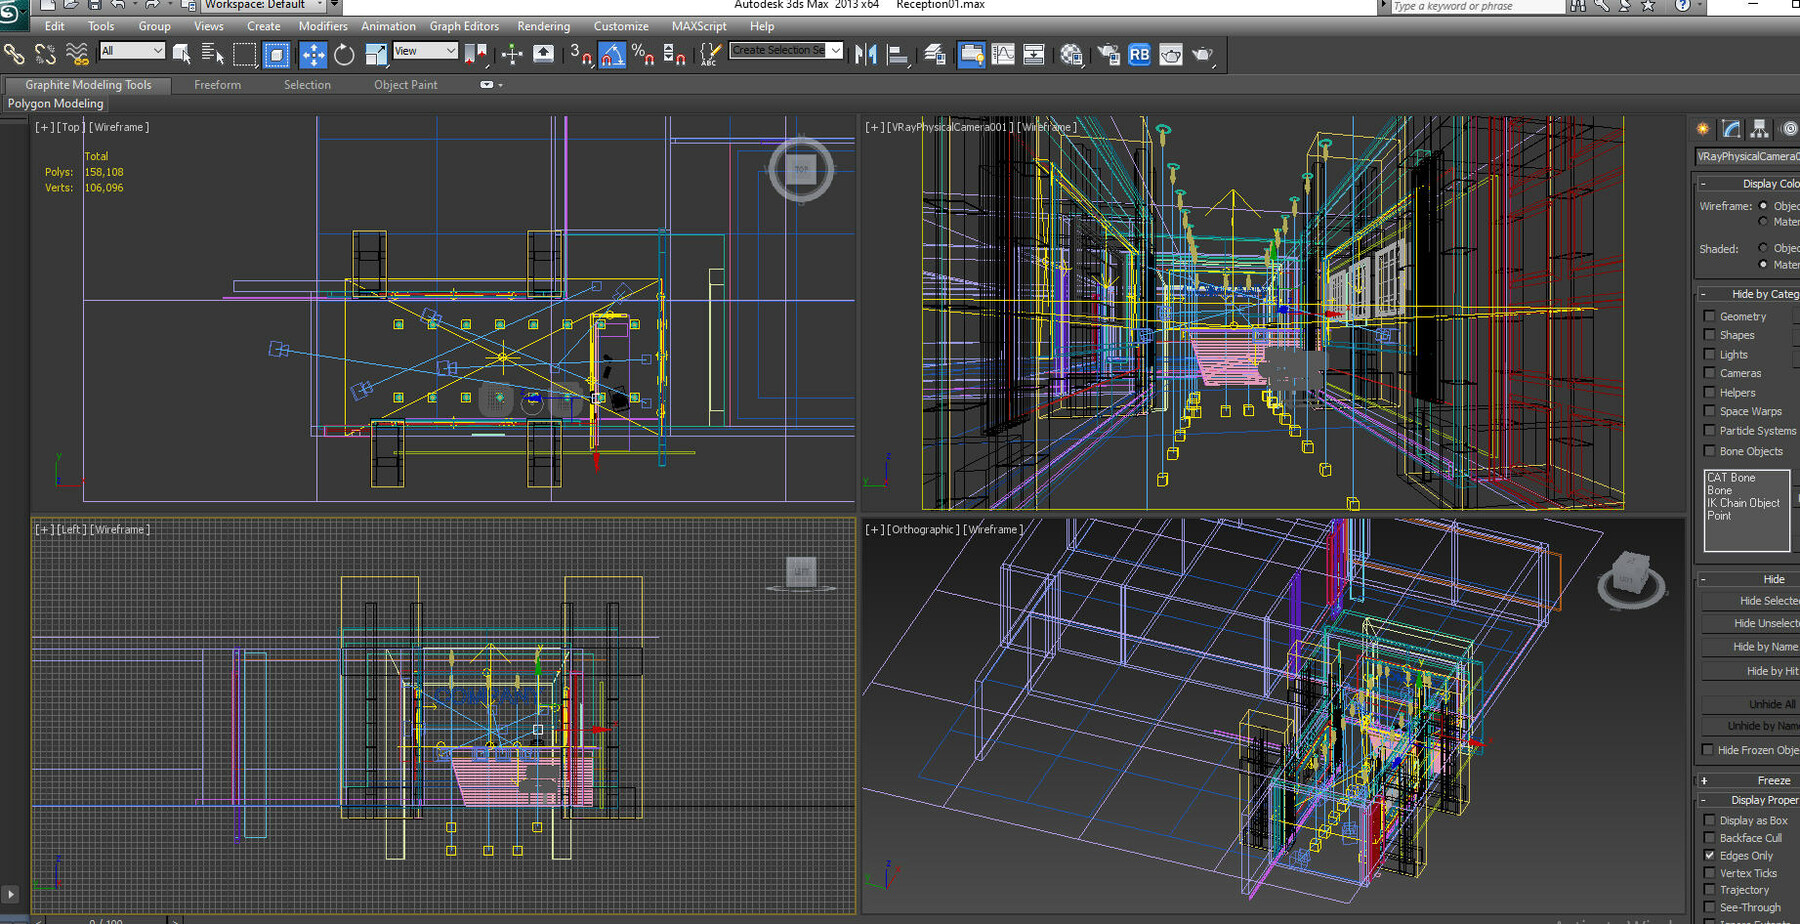
Task: Uncheck the Edges Only option
Action: click(x=1709, y=856)
